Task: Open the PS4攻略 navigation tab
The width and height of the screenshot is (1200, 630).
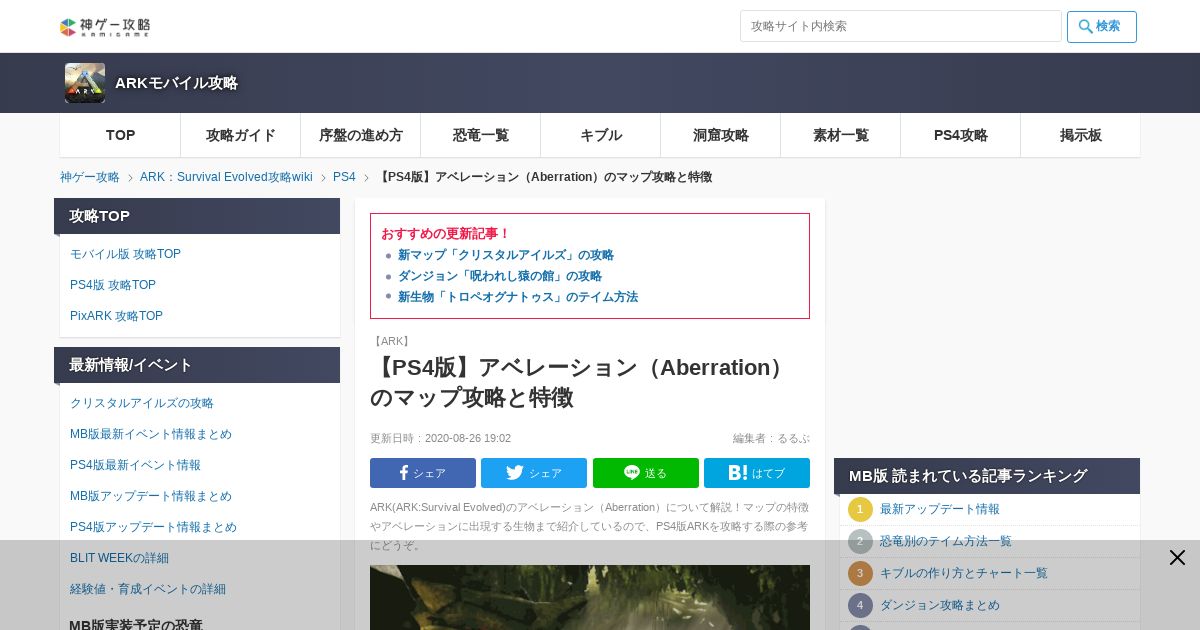Action: [961, 135]
